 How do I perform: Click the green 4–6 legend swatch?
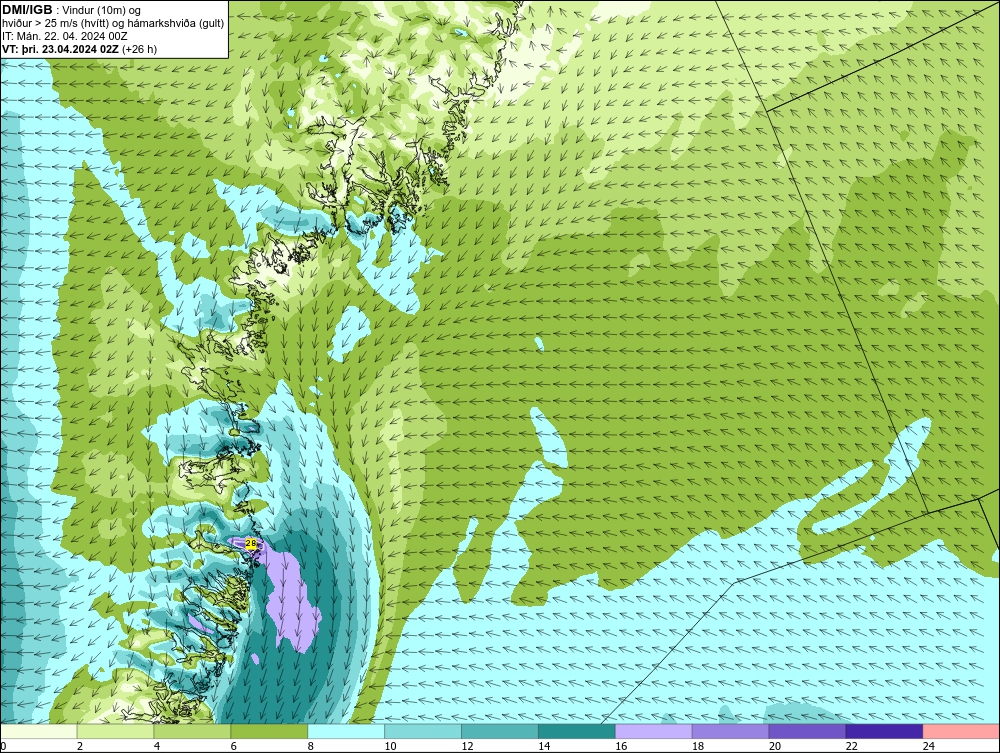(x=192, y=731)
